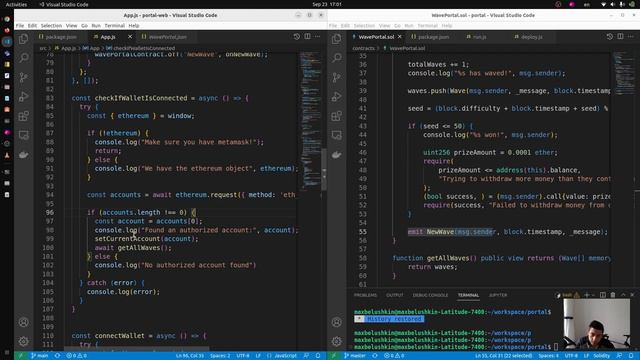Open Go menu in portal-web window
This screenshot has height=360, width=640.
click(84, 25)
